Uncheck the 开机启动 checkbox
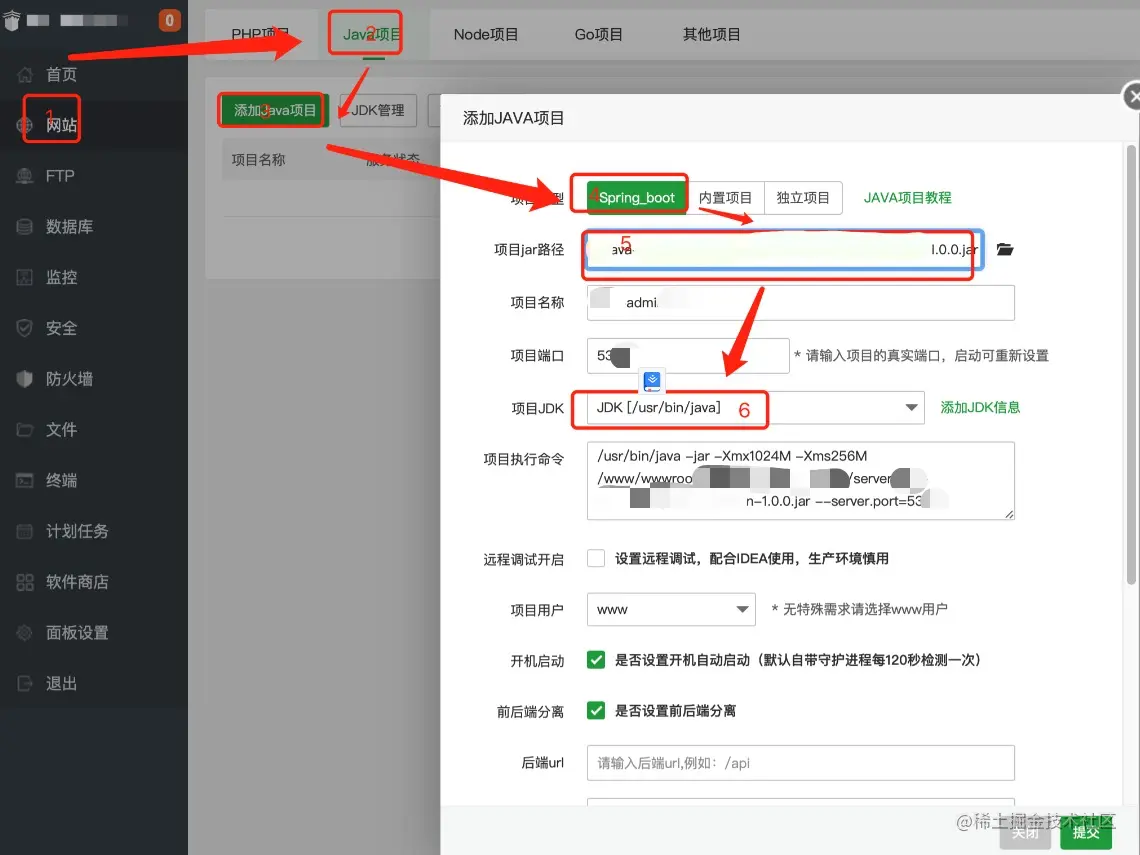Viewport: 1140px width, 855px height. [595, 660]
